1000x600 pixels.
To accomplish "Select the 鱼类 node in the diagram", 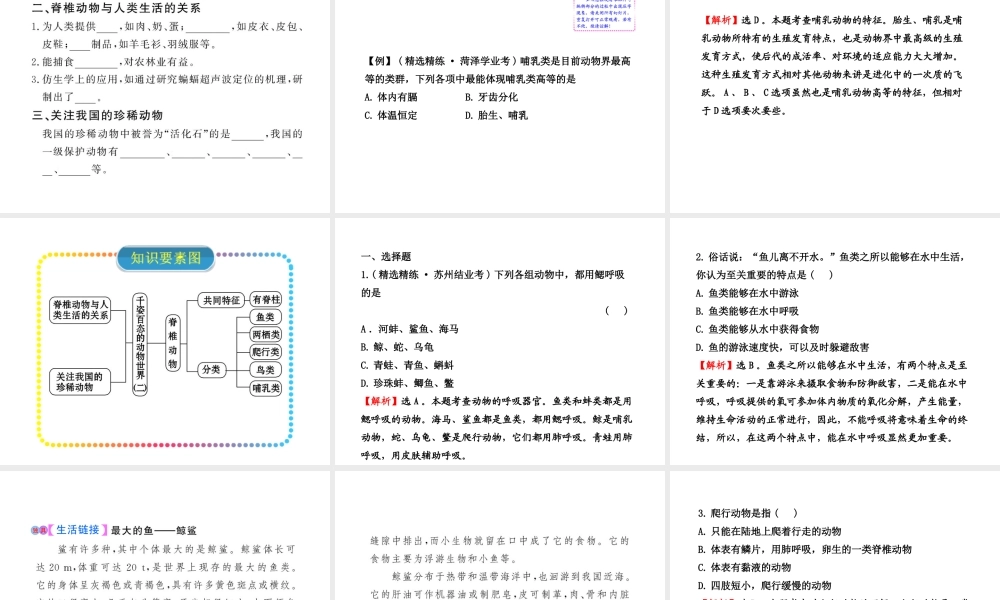I will click(265, 317).
